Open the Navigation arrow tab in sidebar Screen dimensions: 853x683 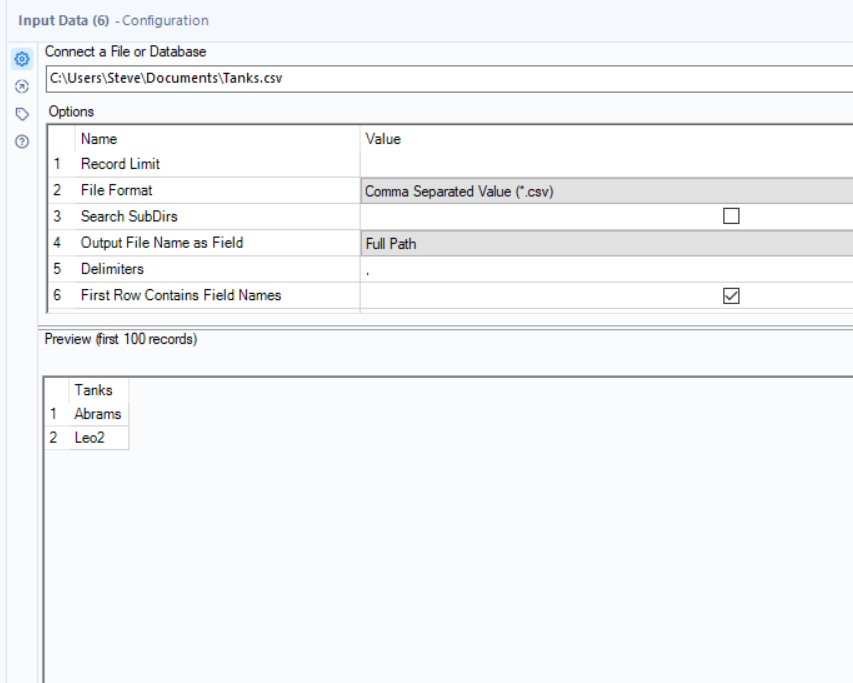click(20, 86)
